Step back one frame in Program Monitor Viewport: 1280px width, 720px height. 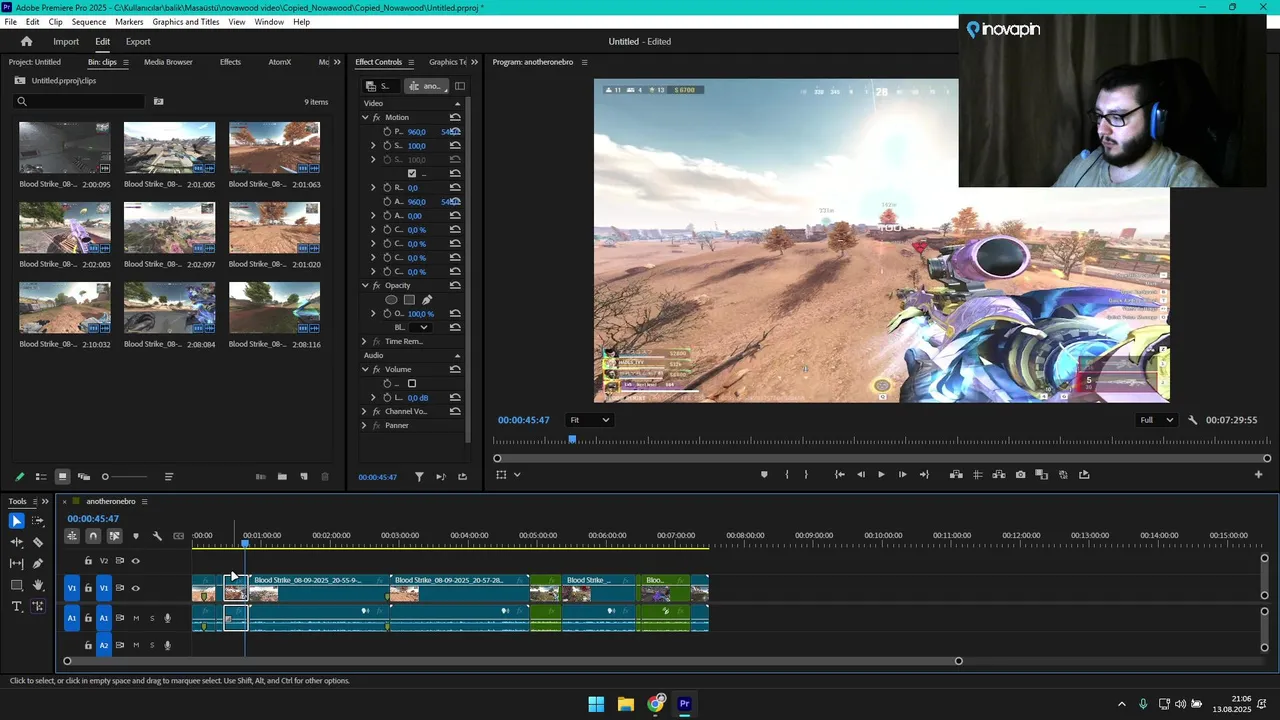click(x=860, y=475)
